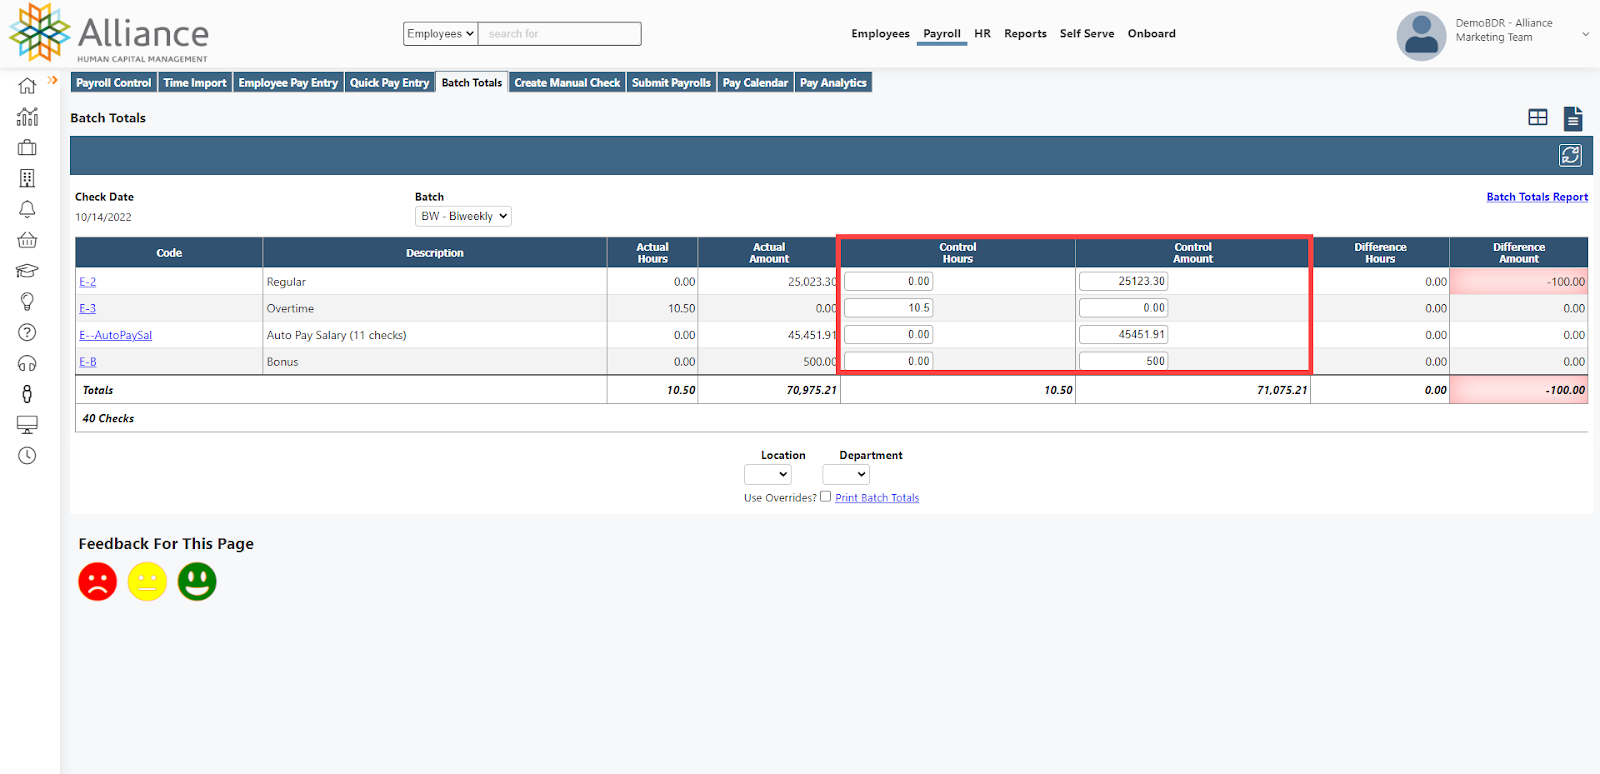This screenshot has width=1600, height=774.
Task: Open the monitor screen sidebar icon
Action: click(27, 425)
